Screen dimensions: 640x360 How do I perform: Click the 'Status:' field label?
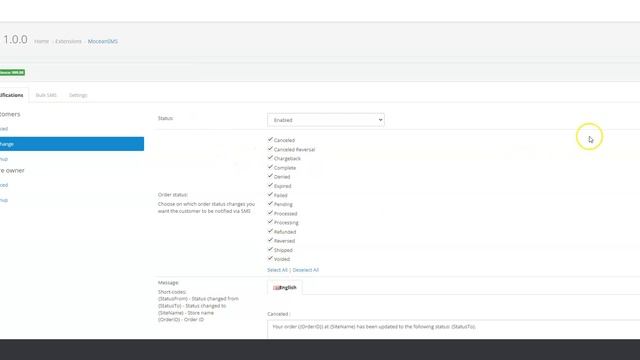165,118
